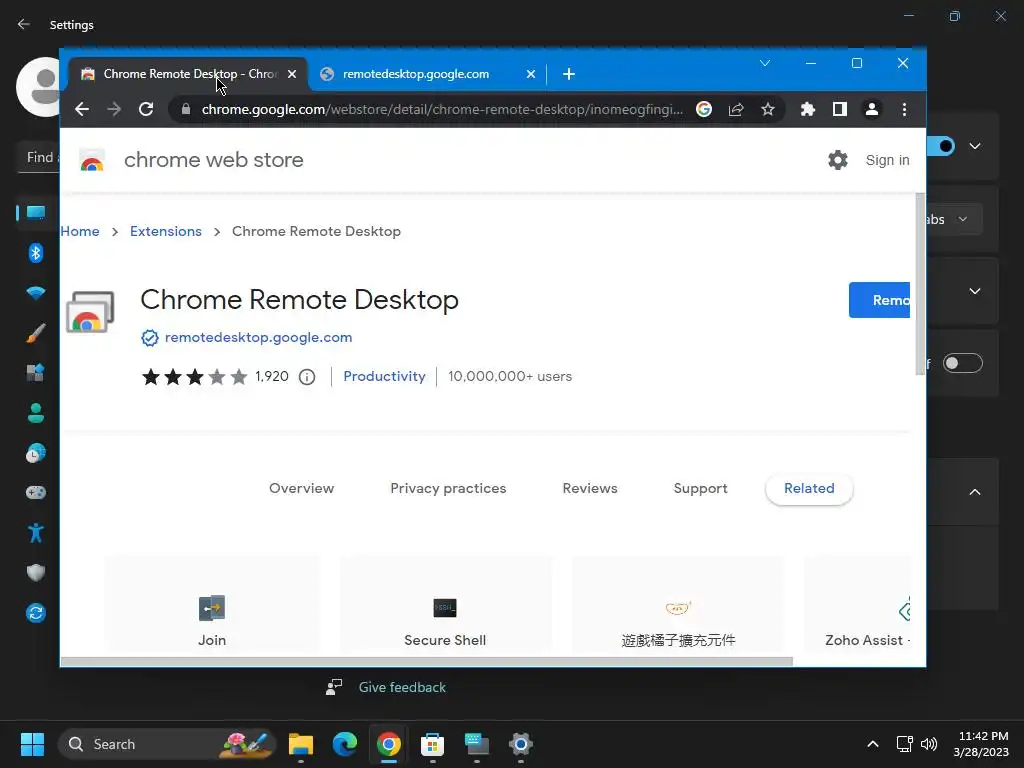Image resolution: width=1024 pixels, height=768 pixels.
Task: Reload the Chrome Web Store page
Action: [x=146, y=109]
